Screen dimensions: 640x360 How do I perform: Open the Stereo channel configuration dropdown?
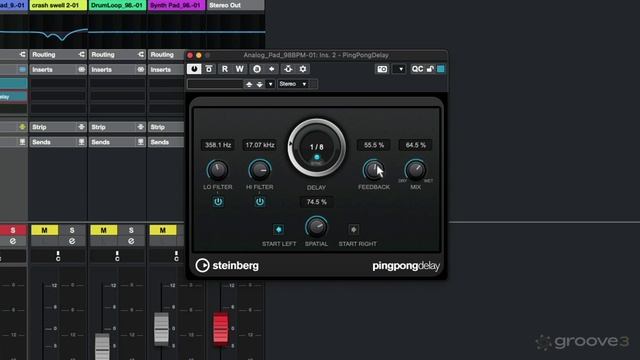point(293,84)
